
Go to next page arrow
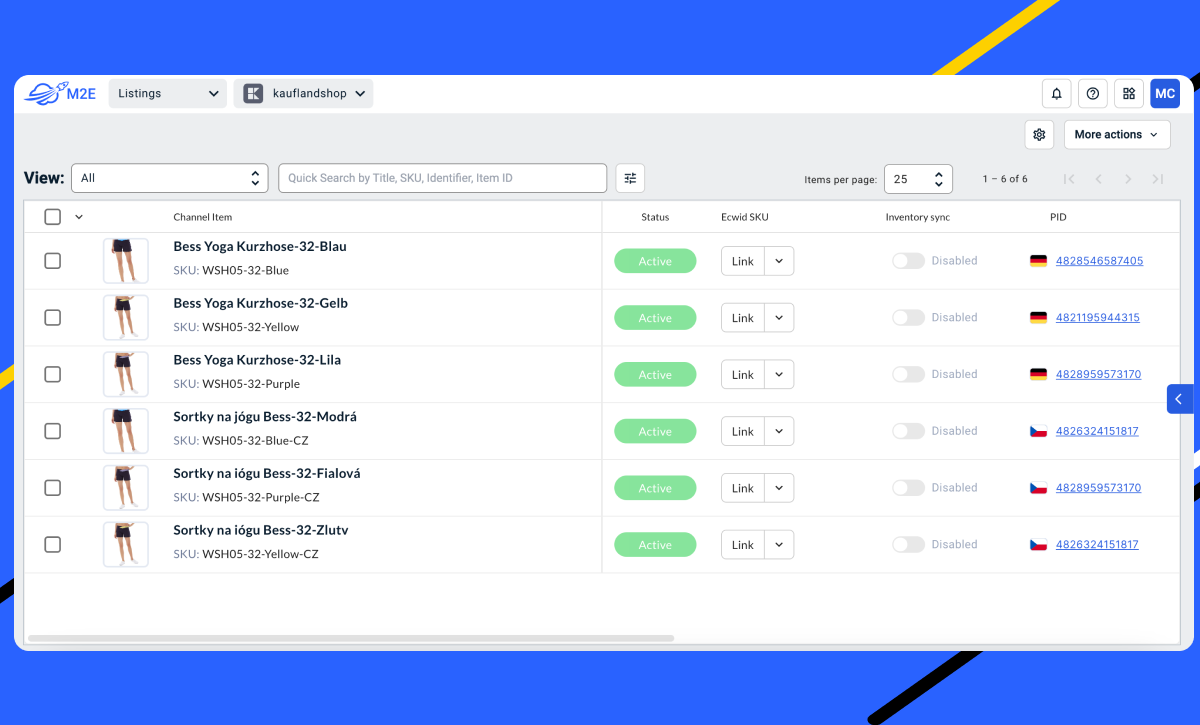1128,179
